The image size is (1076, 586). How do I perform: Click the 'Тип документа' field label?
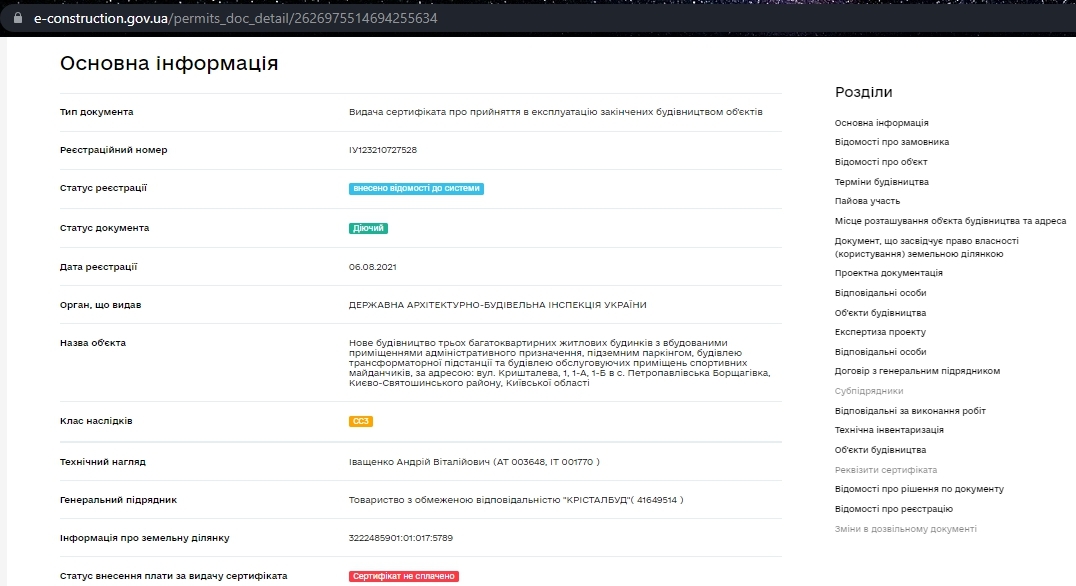(96, 112)
